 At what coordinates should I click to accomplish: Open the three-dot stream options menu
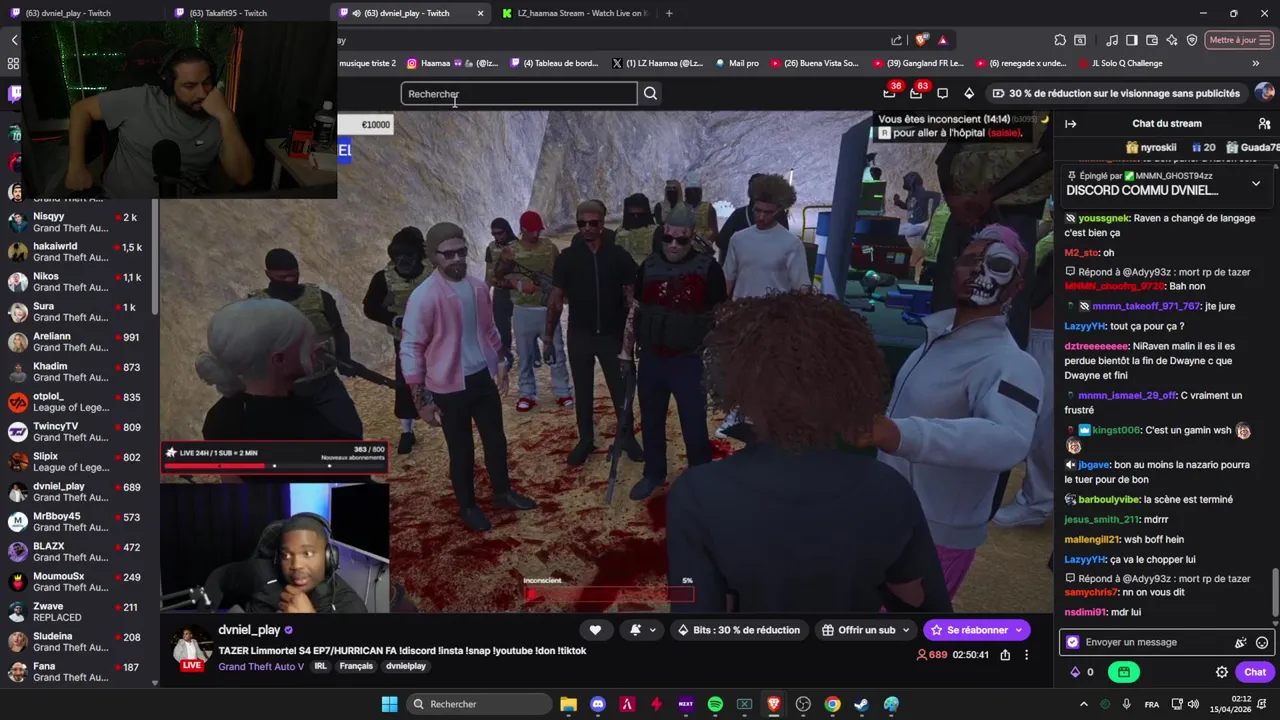click(1026, 655)
